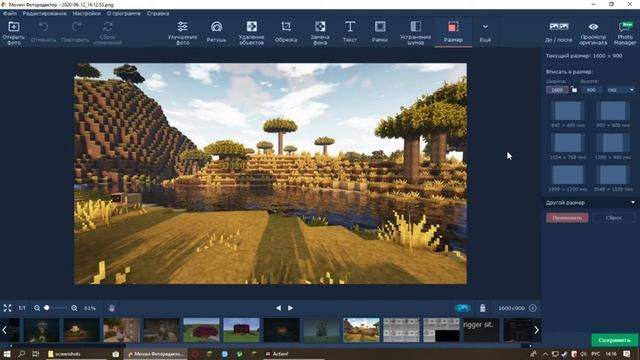Click the trash delete icon
This screenshot has height=360, width=640.
pyautogui.click(x=482, y=308)
